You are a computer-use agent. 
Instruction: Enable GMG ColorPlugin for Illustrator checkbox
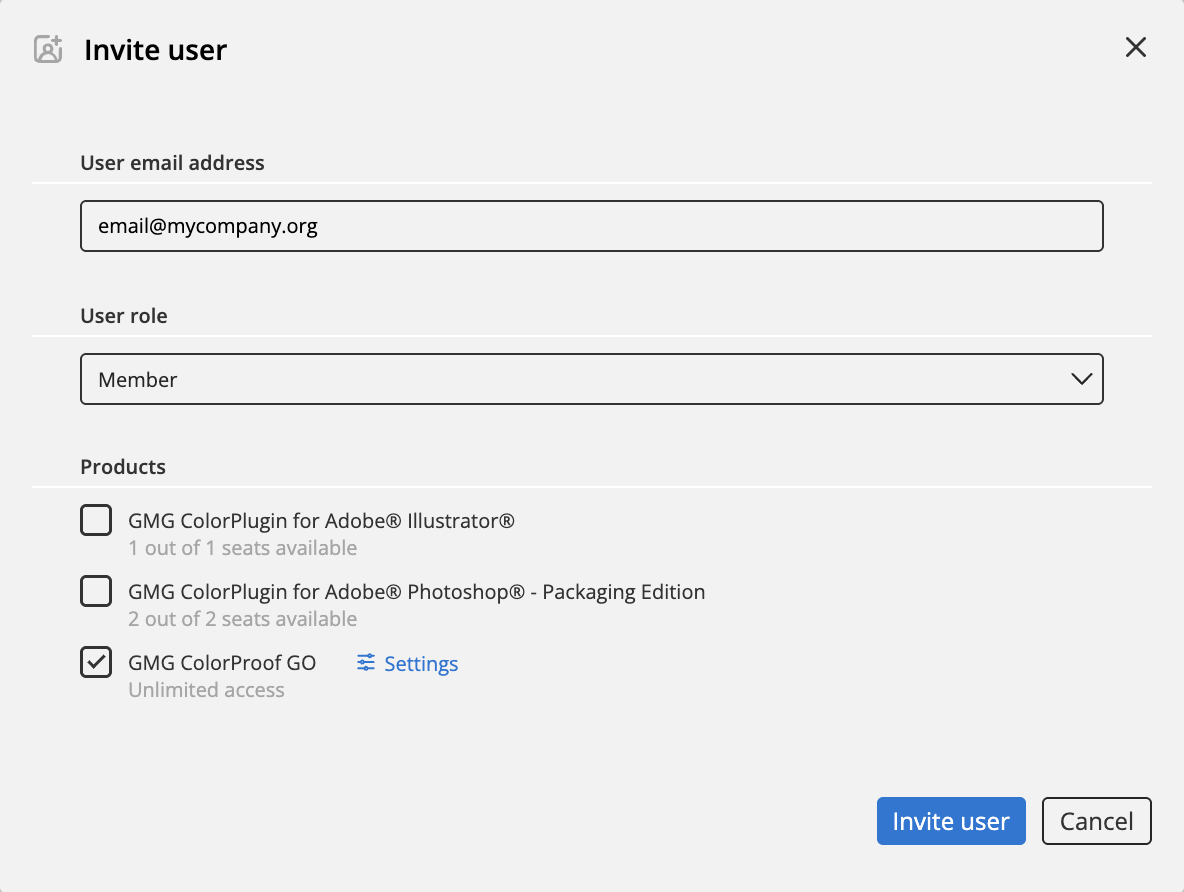pos(96,520)
